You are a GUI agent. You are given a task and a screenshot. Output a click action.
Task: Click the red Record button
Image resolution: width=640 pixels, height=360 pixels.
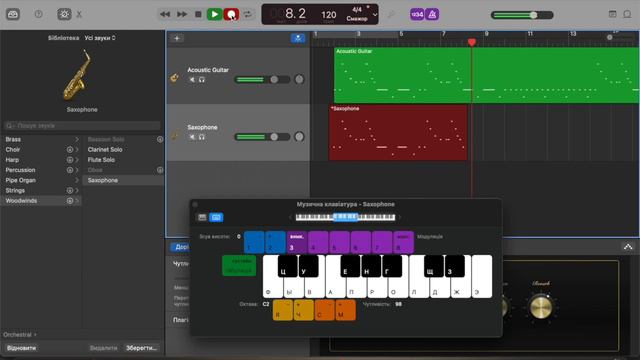(x=231, y=14)
